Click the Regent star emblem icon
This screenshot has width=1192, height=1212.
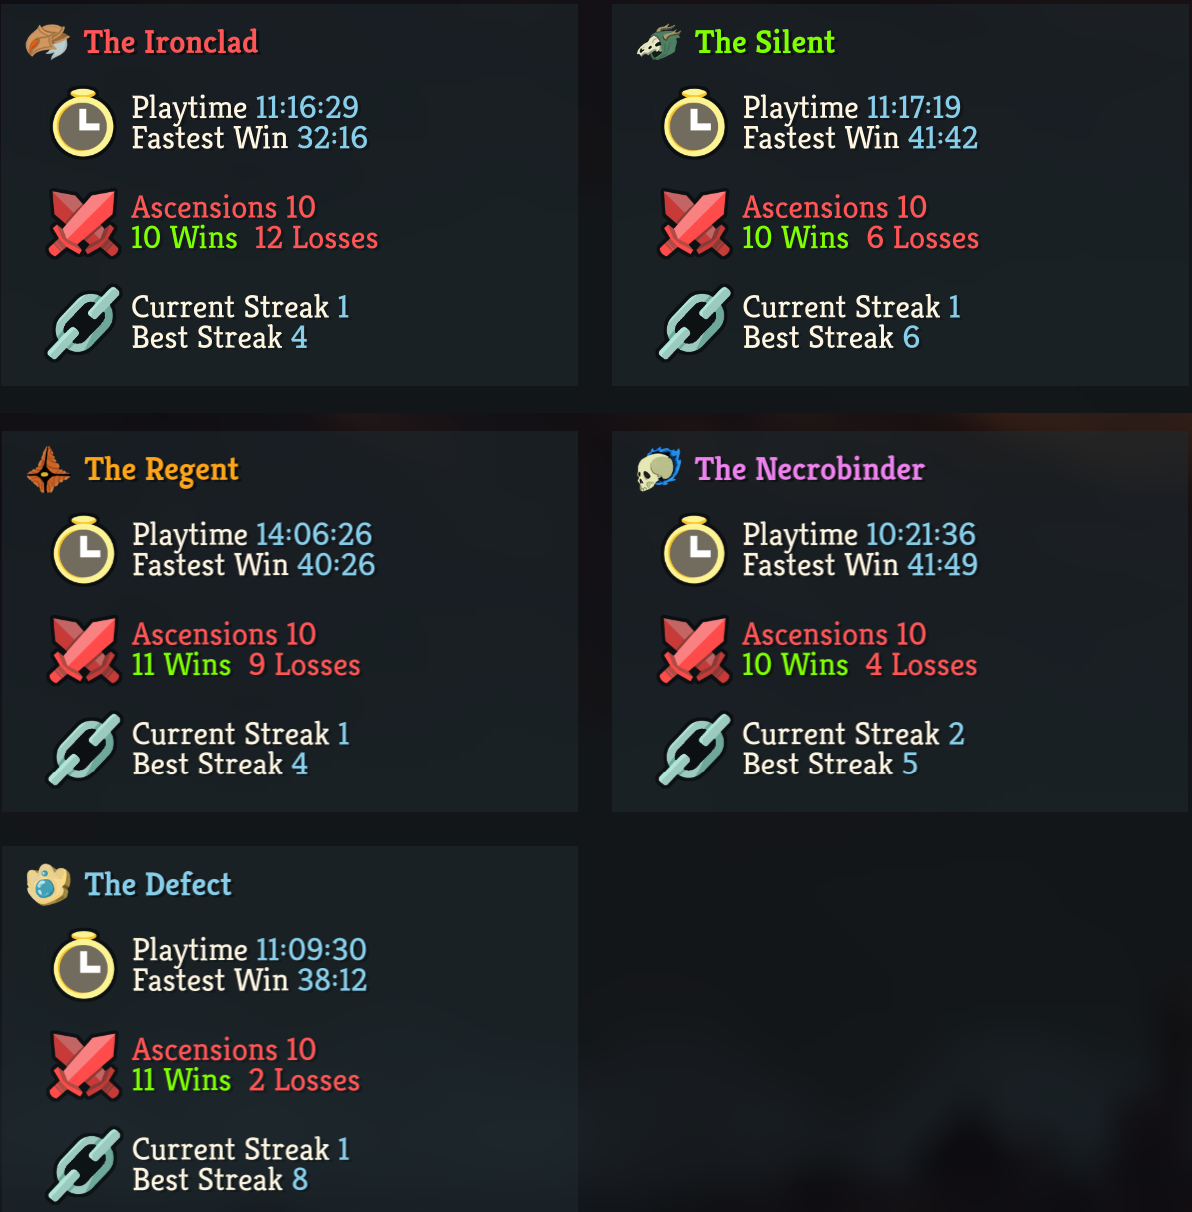(48, 470)
